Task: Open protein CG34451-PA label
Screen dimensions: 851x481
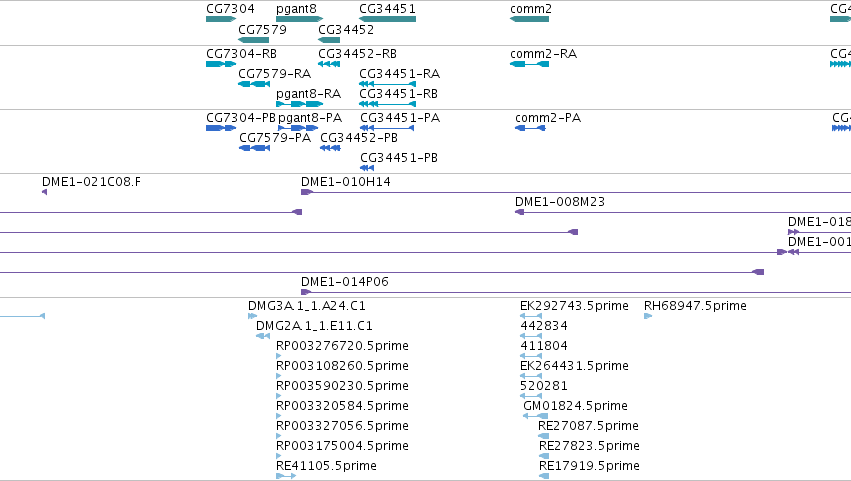Action: tap(400, 118)
